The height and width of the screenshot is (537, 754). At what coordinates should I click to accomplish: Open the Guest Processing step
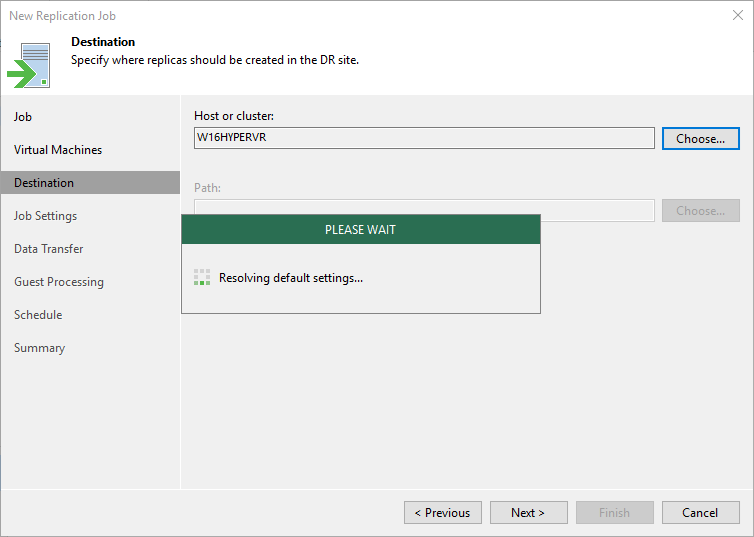click(59, 282)
